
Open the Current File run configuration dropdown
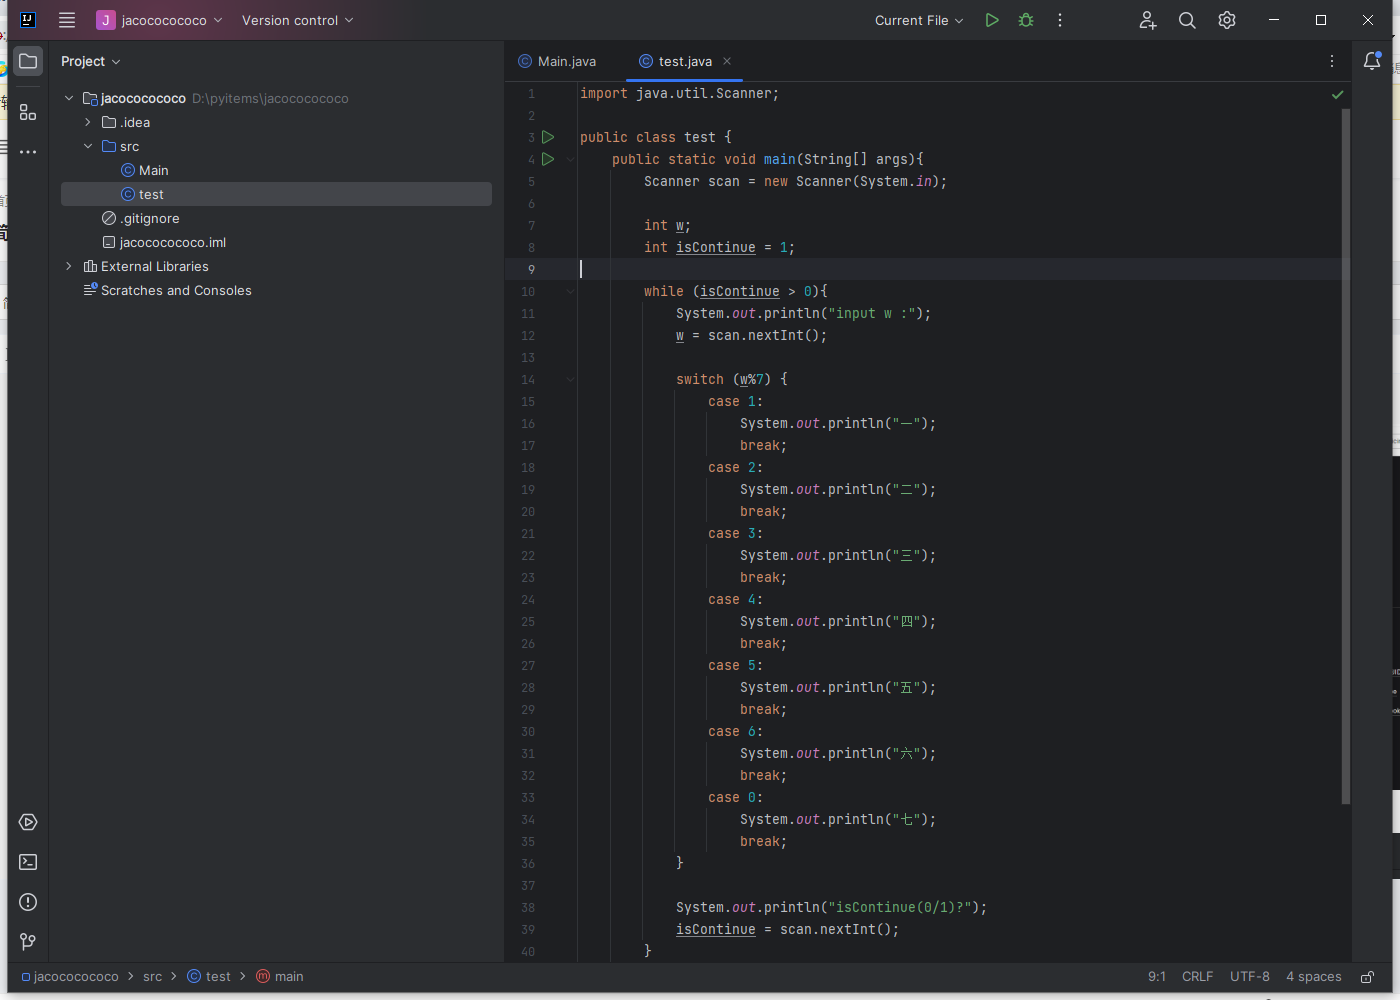click(x=919, y=20)
